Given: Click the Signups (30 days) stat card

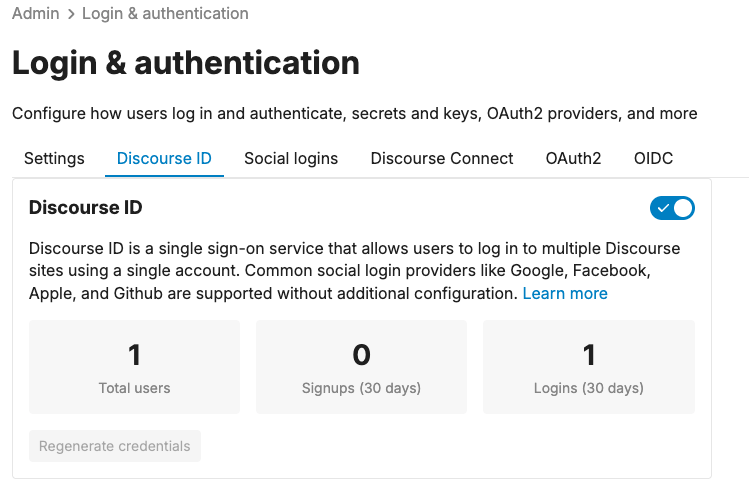Looking at the screenshot, I should tap(361, 367).
